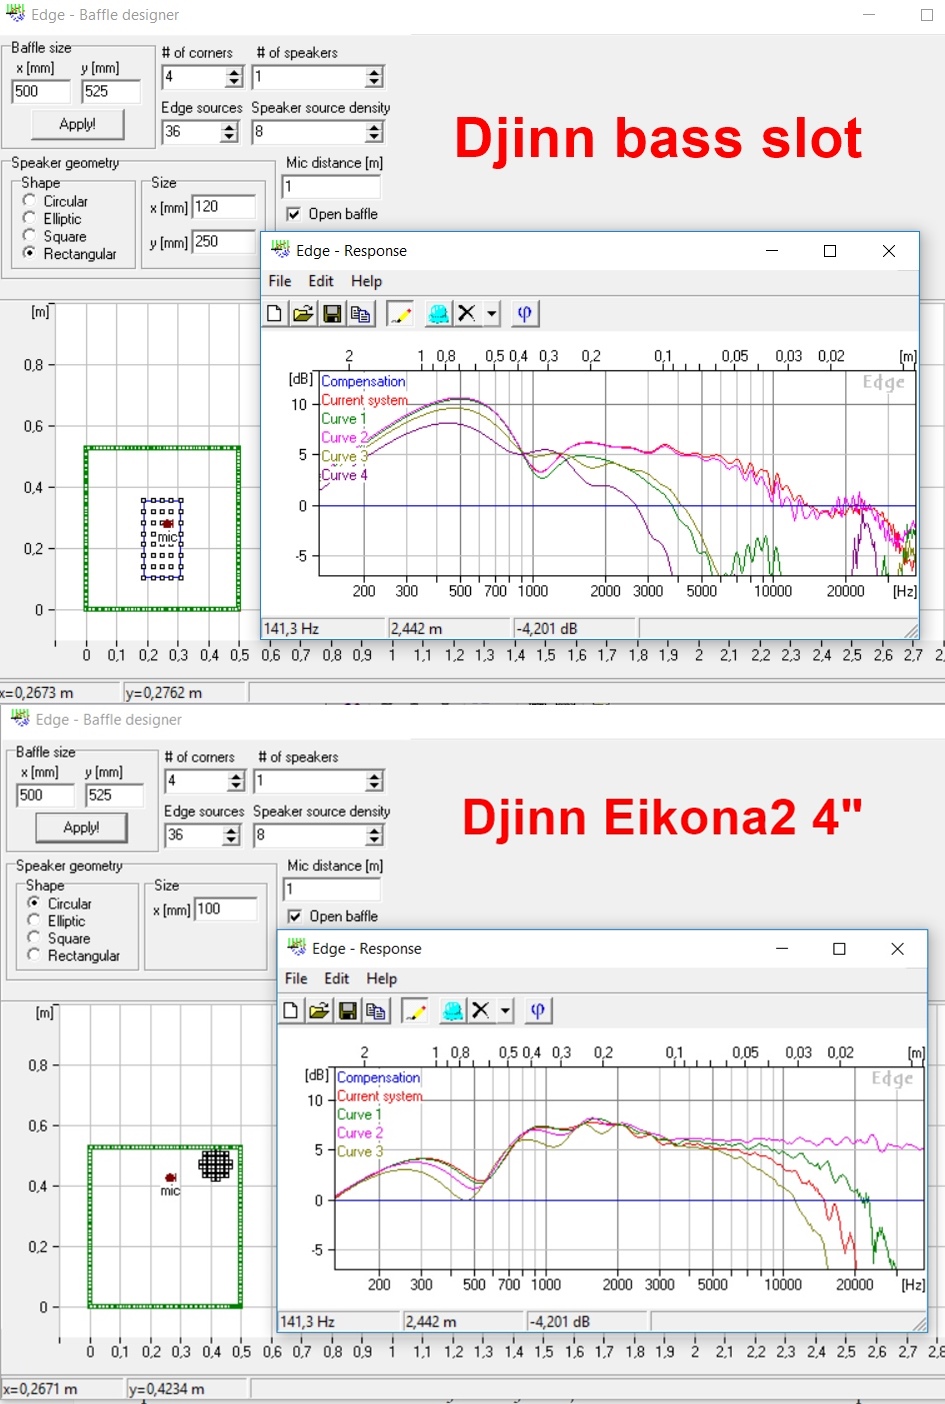Image resolution: width=945 pixels, height=1404 pixels.
Task: Click Edge sources spinner in bass slot designer
Action: click(231, 131)
